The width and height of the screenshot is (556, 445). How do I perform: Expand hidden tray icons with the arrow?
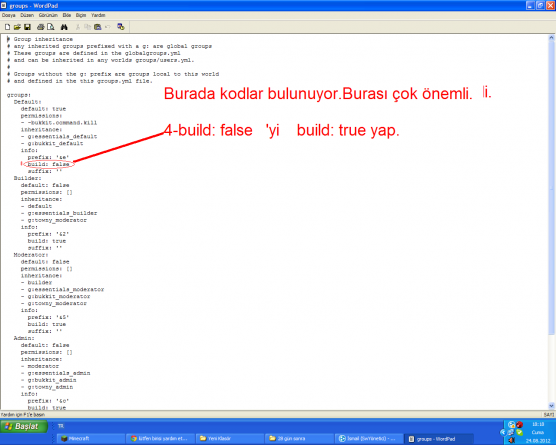point(503,432)
